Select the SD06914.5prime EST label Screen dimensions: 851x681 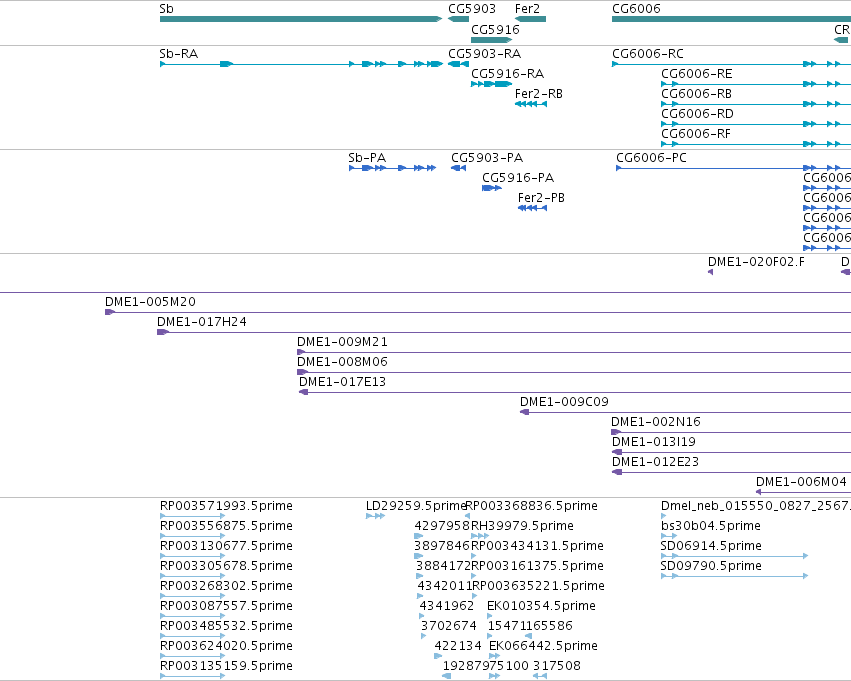click(x=711, y=546)
